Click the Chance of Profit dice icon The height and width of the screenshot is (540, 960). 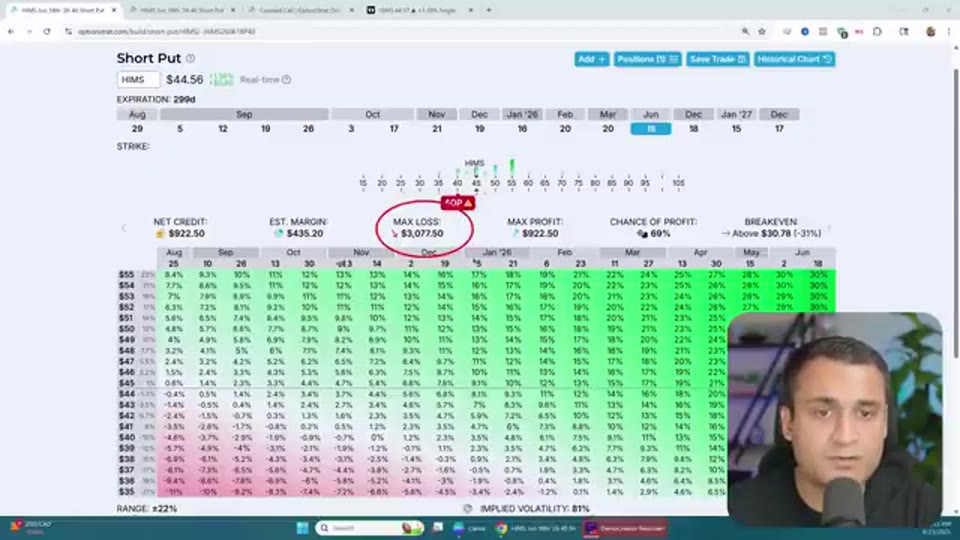coord(642,234)
